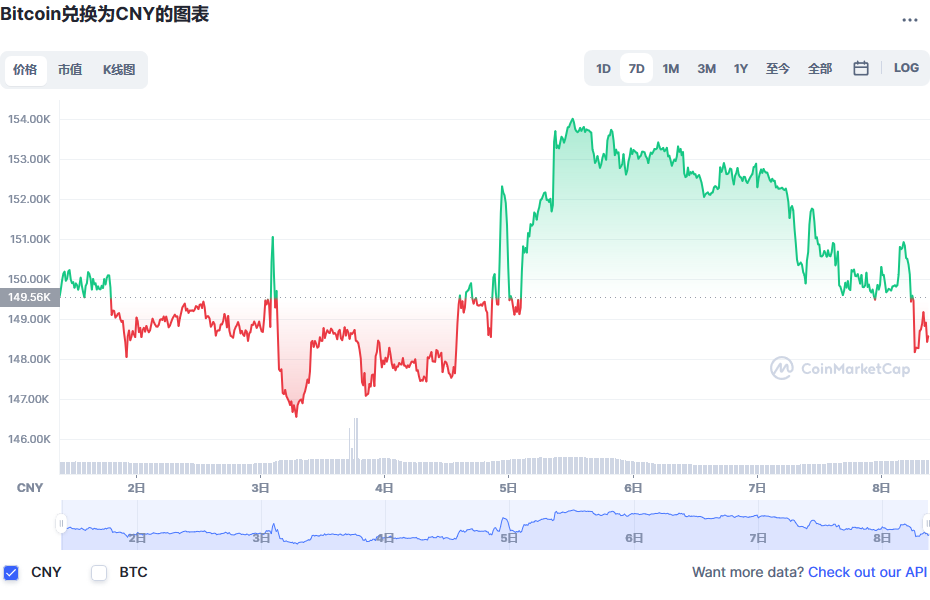Click the 5日 date label on x-axis

508,488
